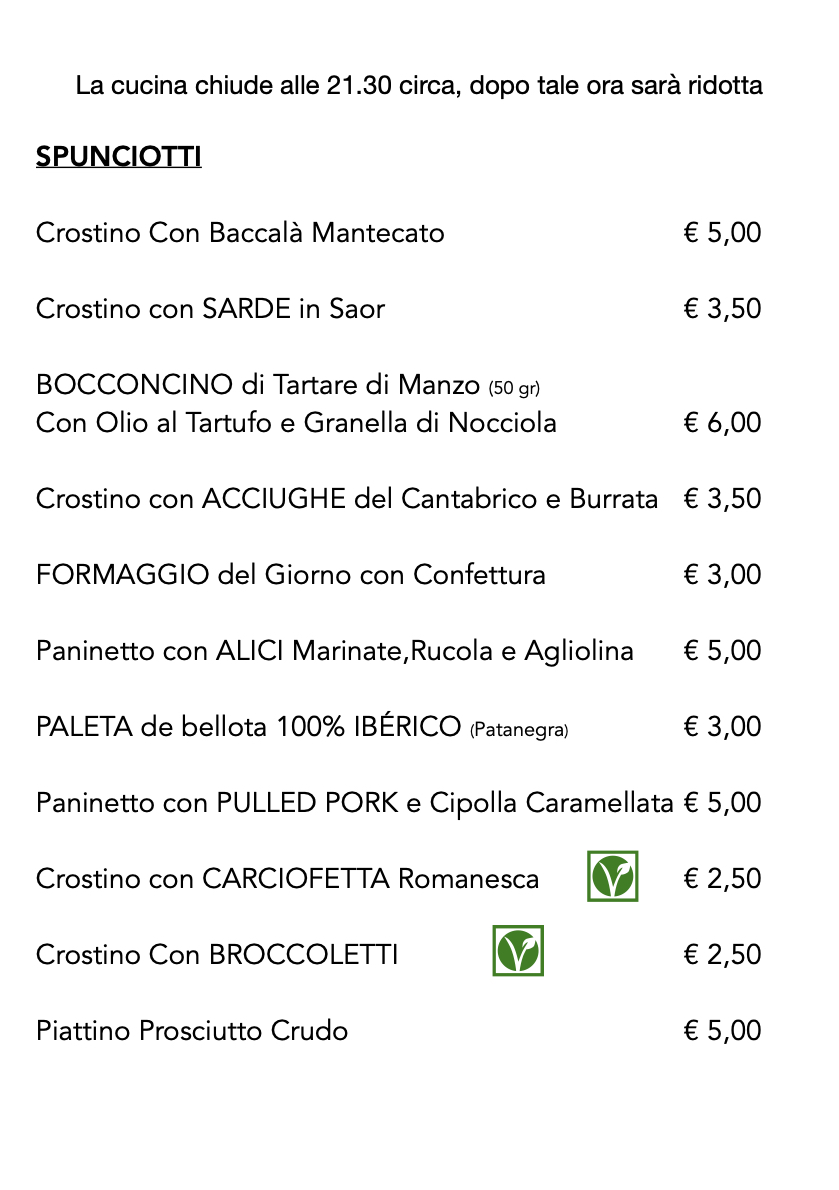Click the vegetarian icon beside Carciofetta Romanesca
The height and width of the screenshot is (1190, 839).
point(612,876)
